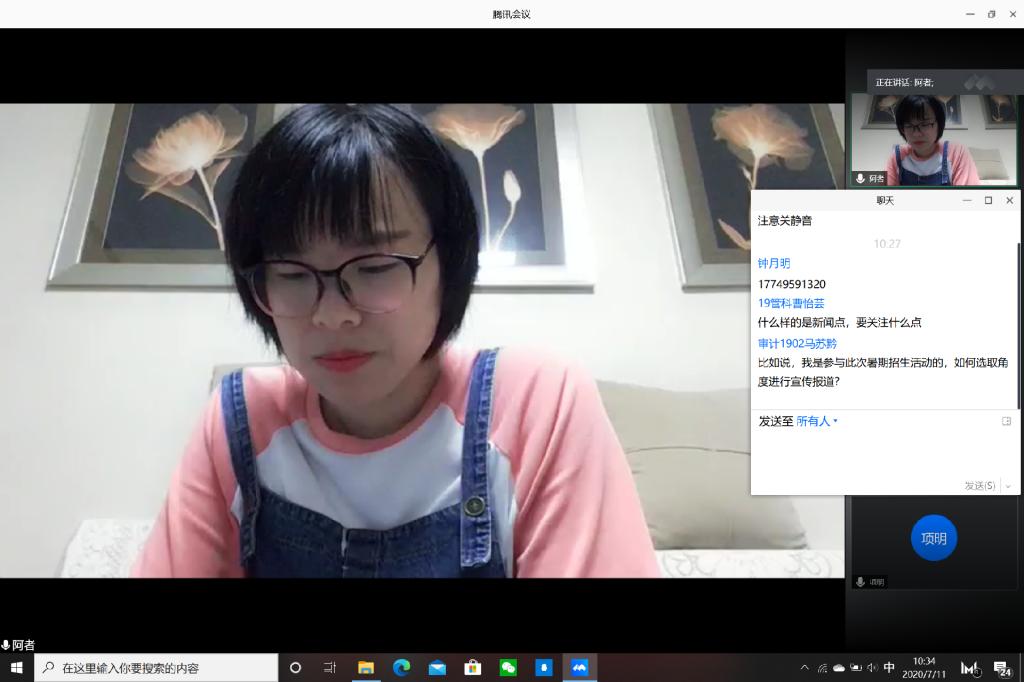Open WeChat from the taskbar
1024x682 pixels.
(x=508, y=667)
